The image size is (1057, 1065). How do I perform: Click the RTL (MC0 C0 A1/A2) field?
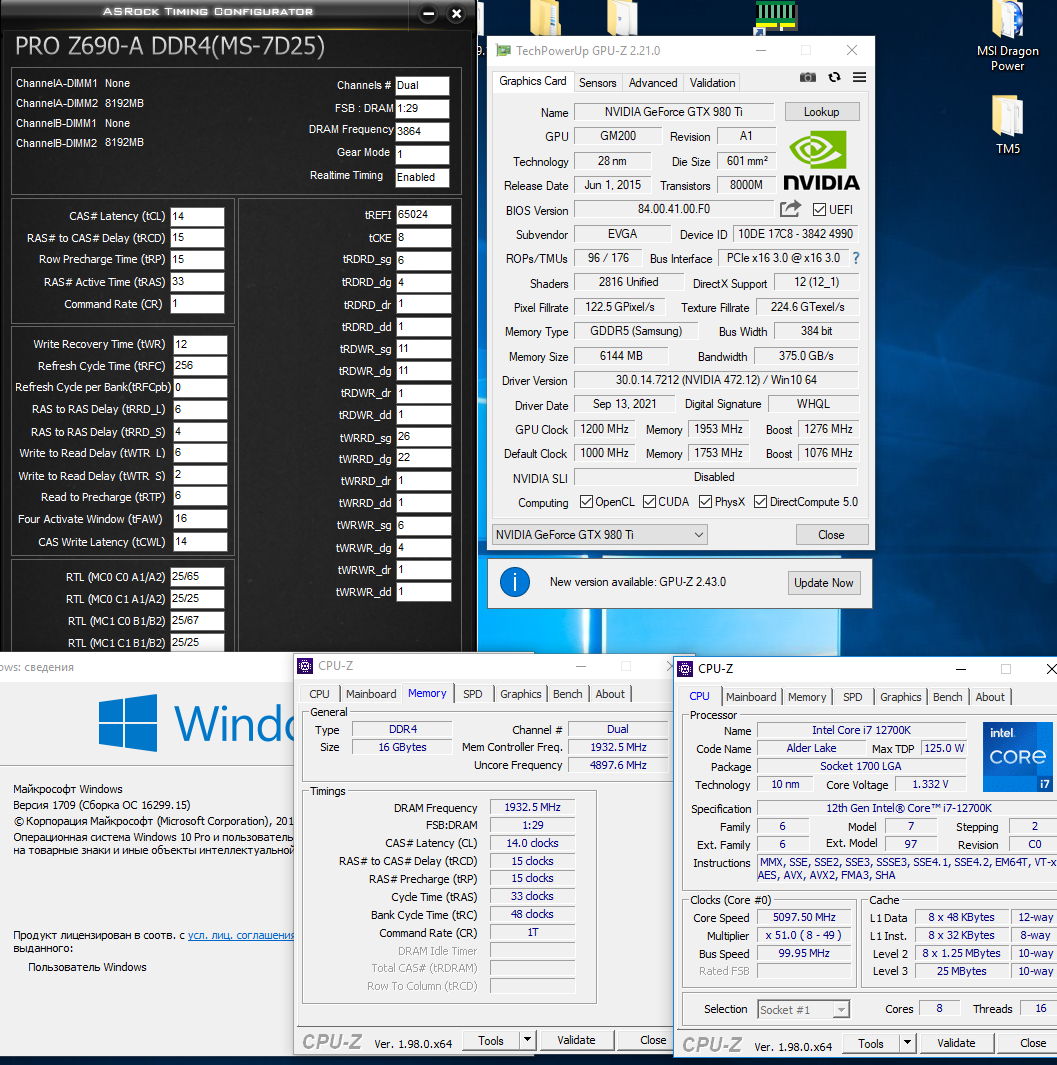[x=197, y=577]
